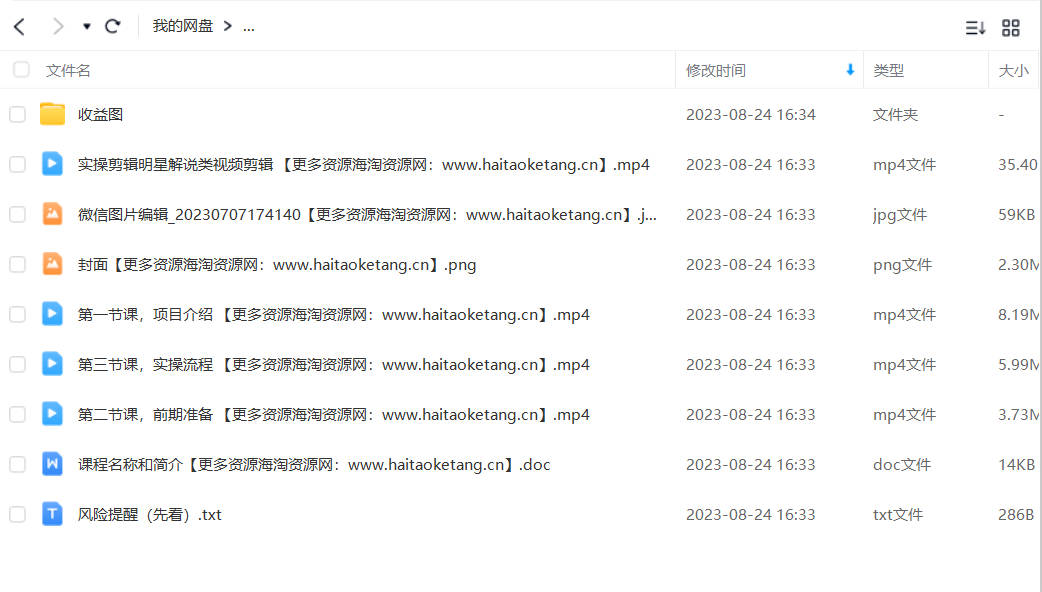The image size is (1042, 592).
Task: Open the navigation history dropdown arrow
Action: click(86, 27)
